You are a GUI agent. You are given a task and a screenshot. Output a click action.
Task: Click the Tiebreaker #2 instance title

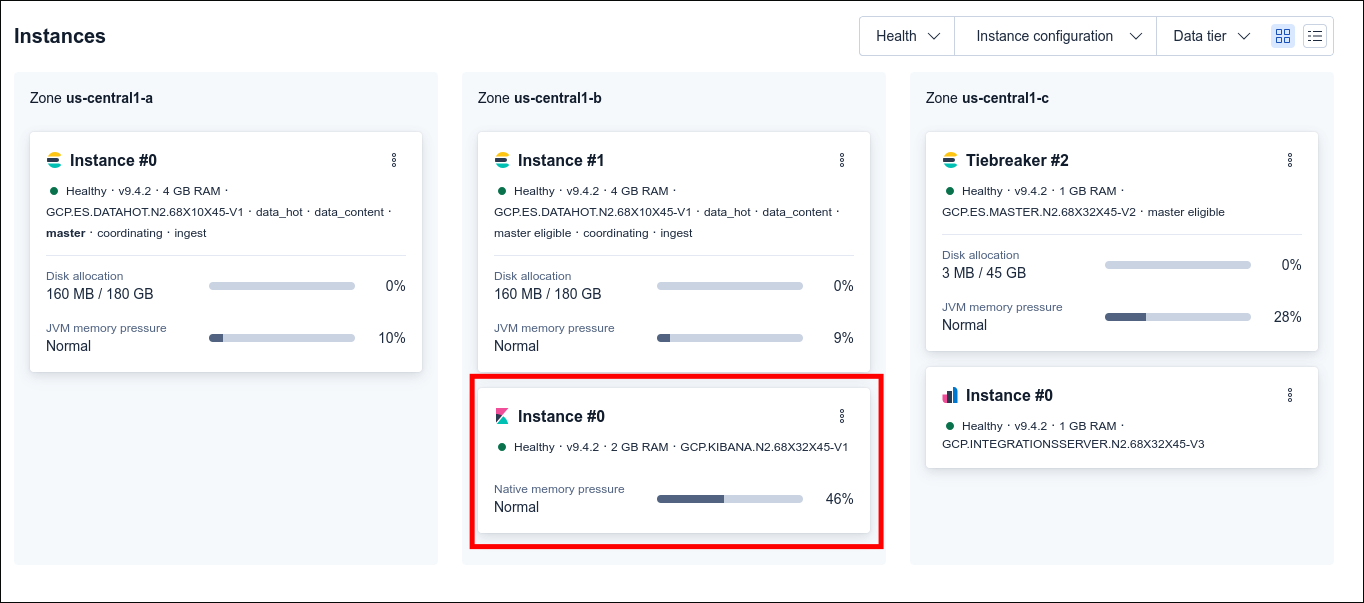click(x=1017, y=160)
